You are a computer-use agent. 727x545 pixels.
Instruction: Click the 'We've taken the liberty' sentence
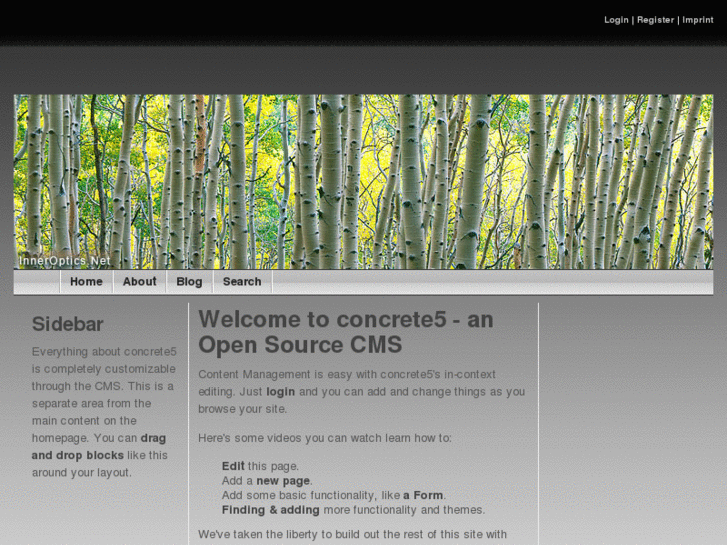coord(352,534)
